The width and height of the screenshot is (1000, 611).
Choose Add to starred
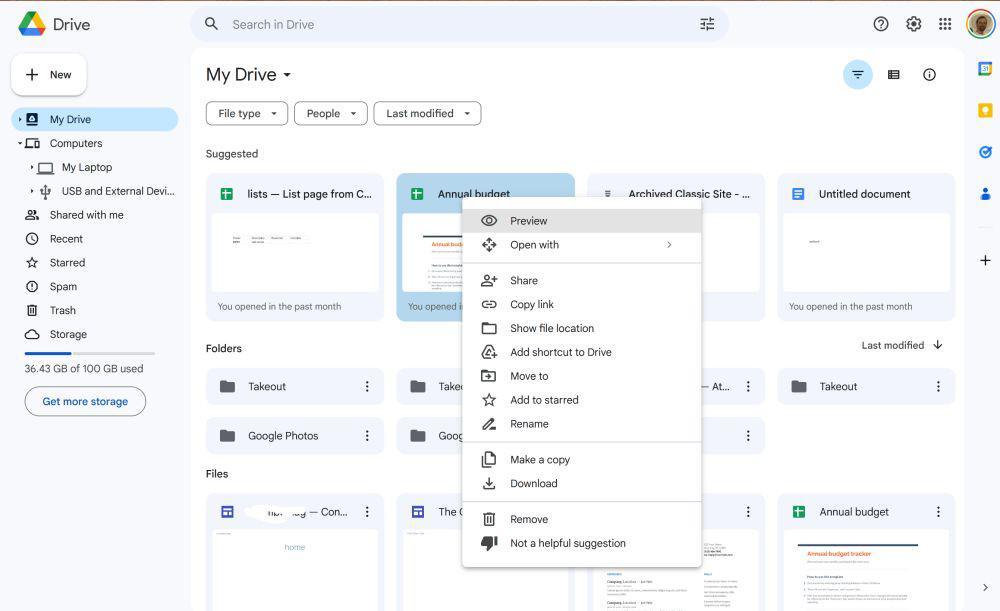(582, 400)
